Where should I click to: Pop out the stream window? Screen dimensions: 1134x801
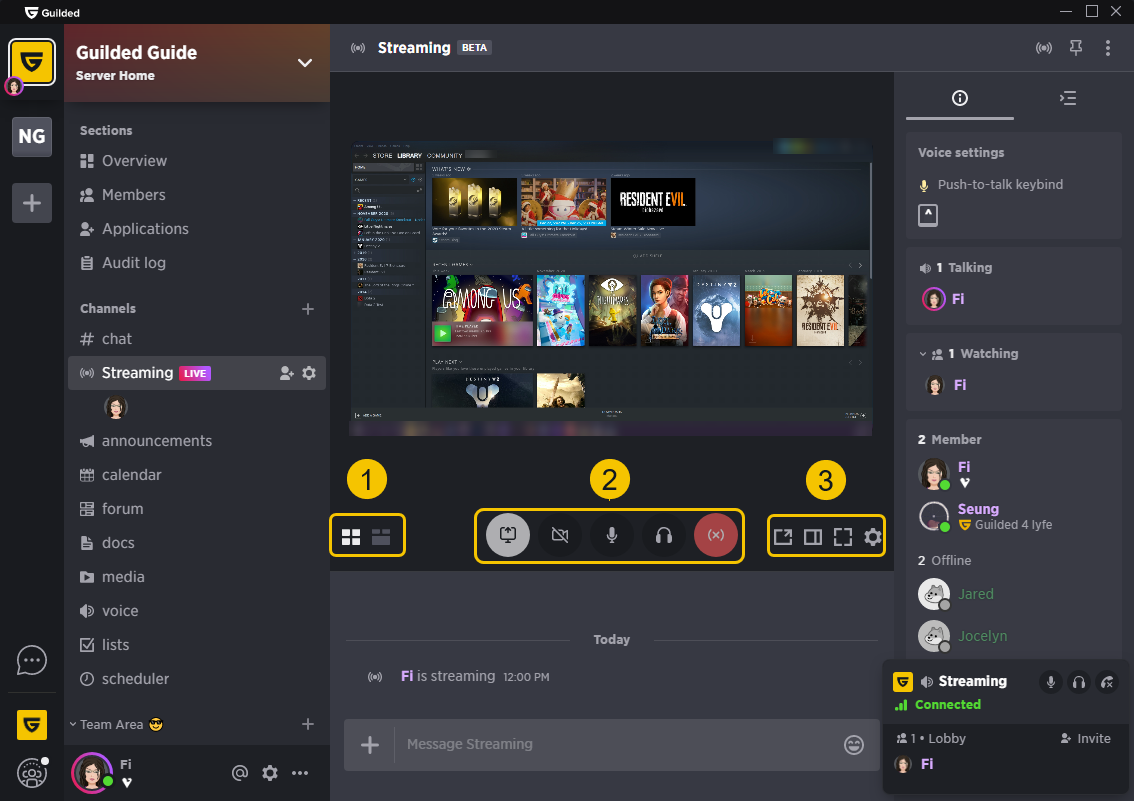pos(783,536)
